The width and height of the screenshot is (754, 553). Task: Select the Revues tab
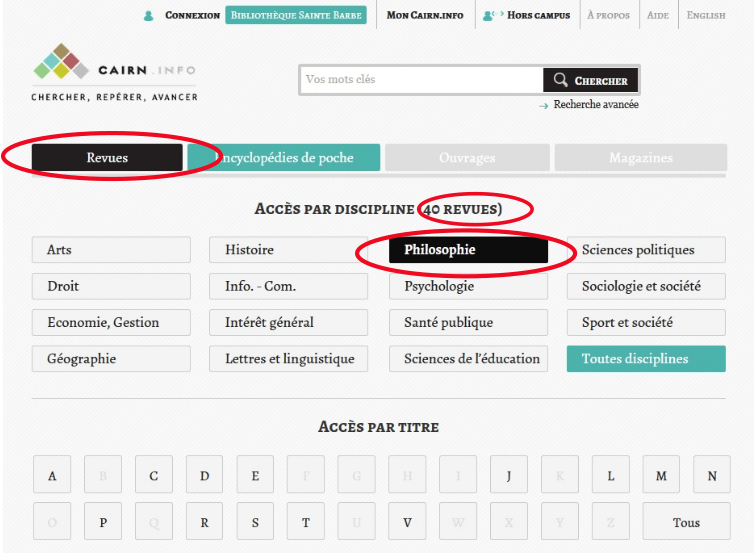107,157
